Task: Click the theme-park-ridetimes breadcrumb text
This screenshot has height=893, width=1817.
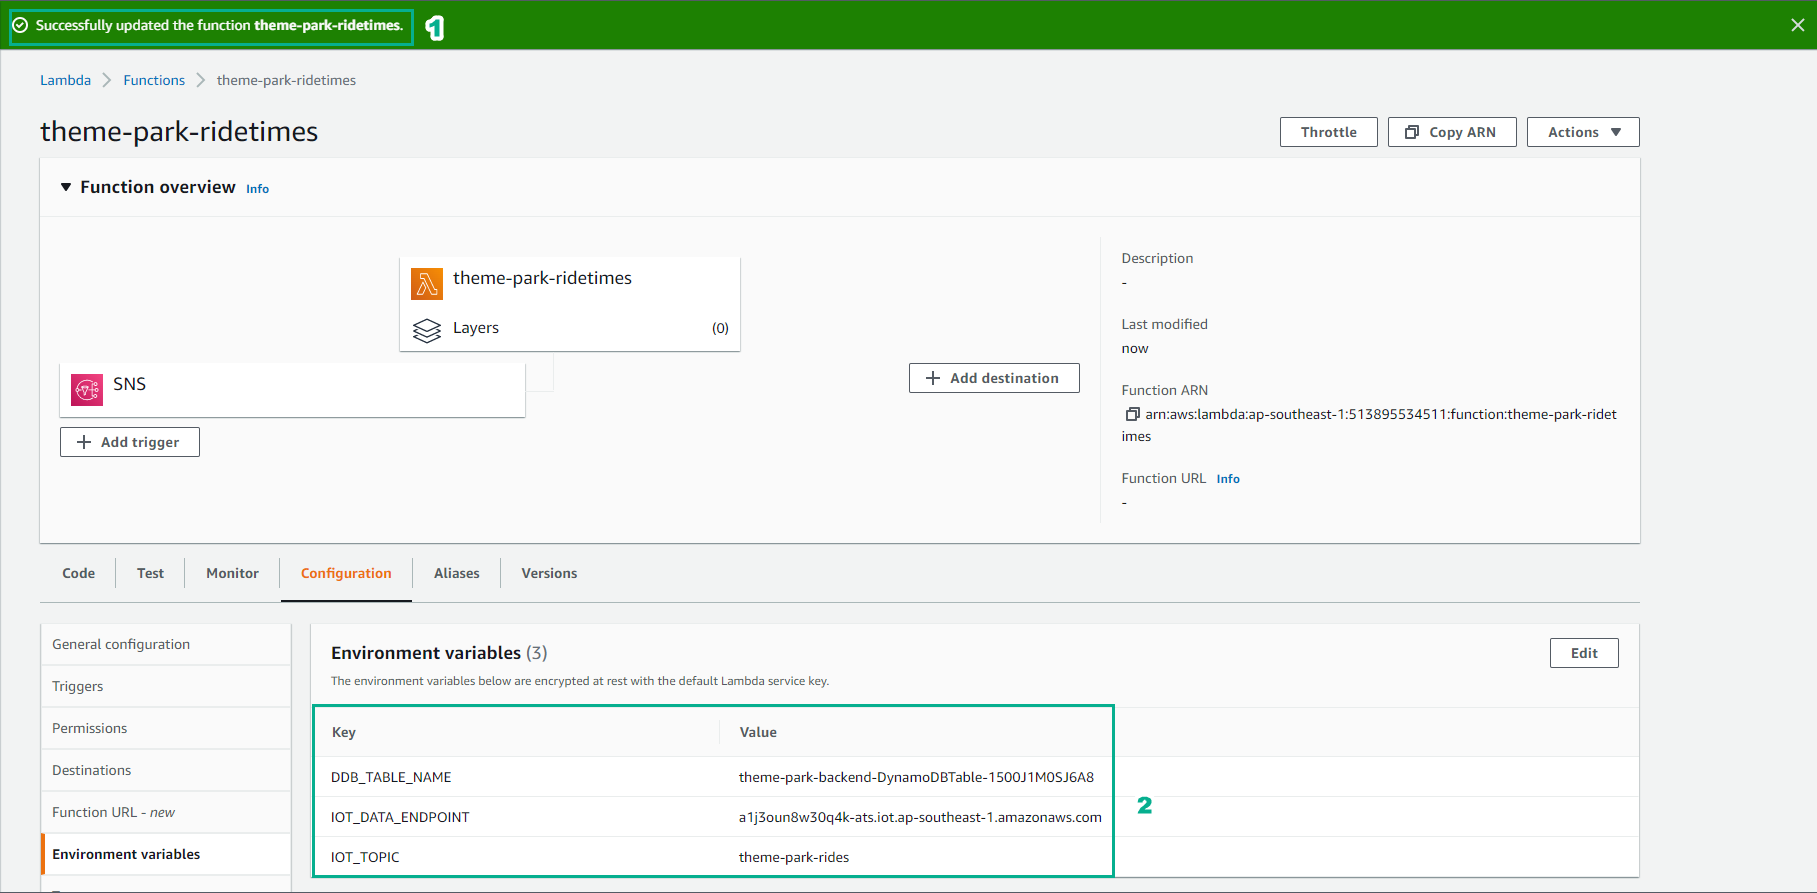Action: (x=286, y=80)
